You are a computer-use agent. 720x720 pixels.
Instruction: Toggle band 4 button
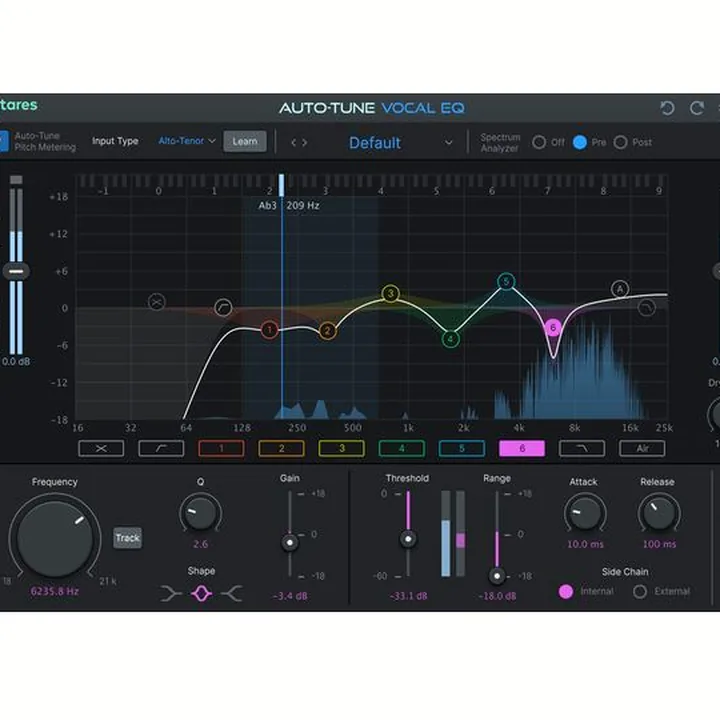point(402,449)
